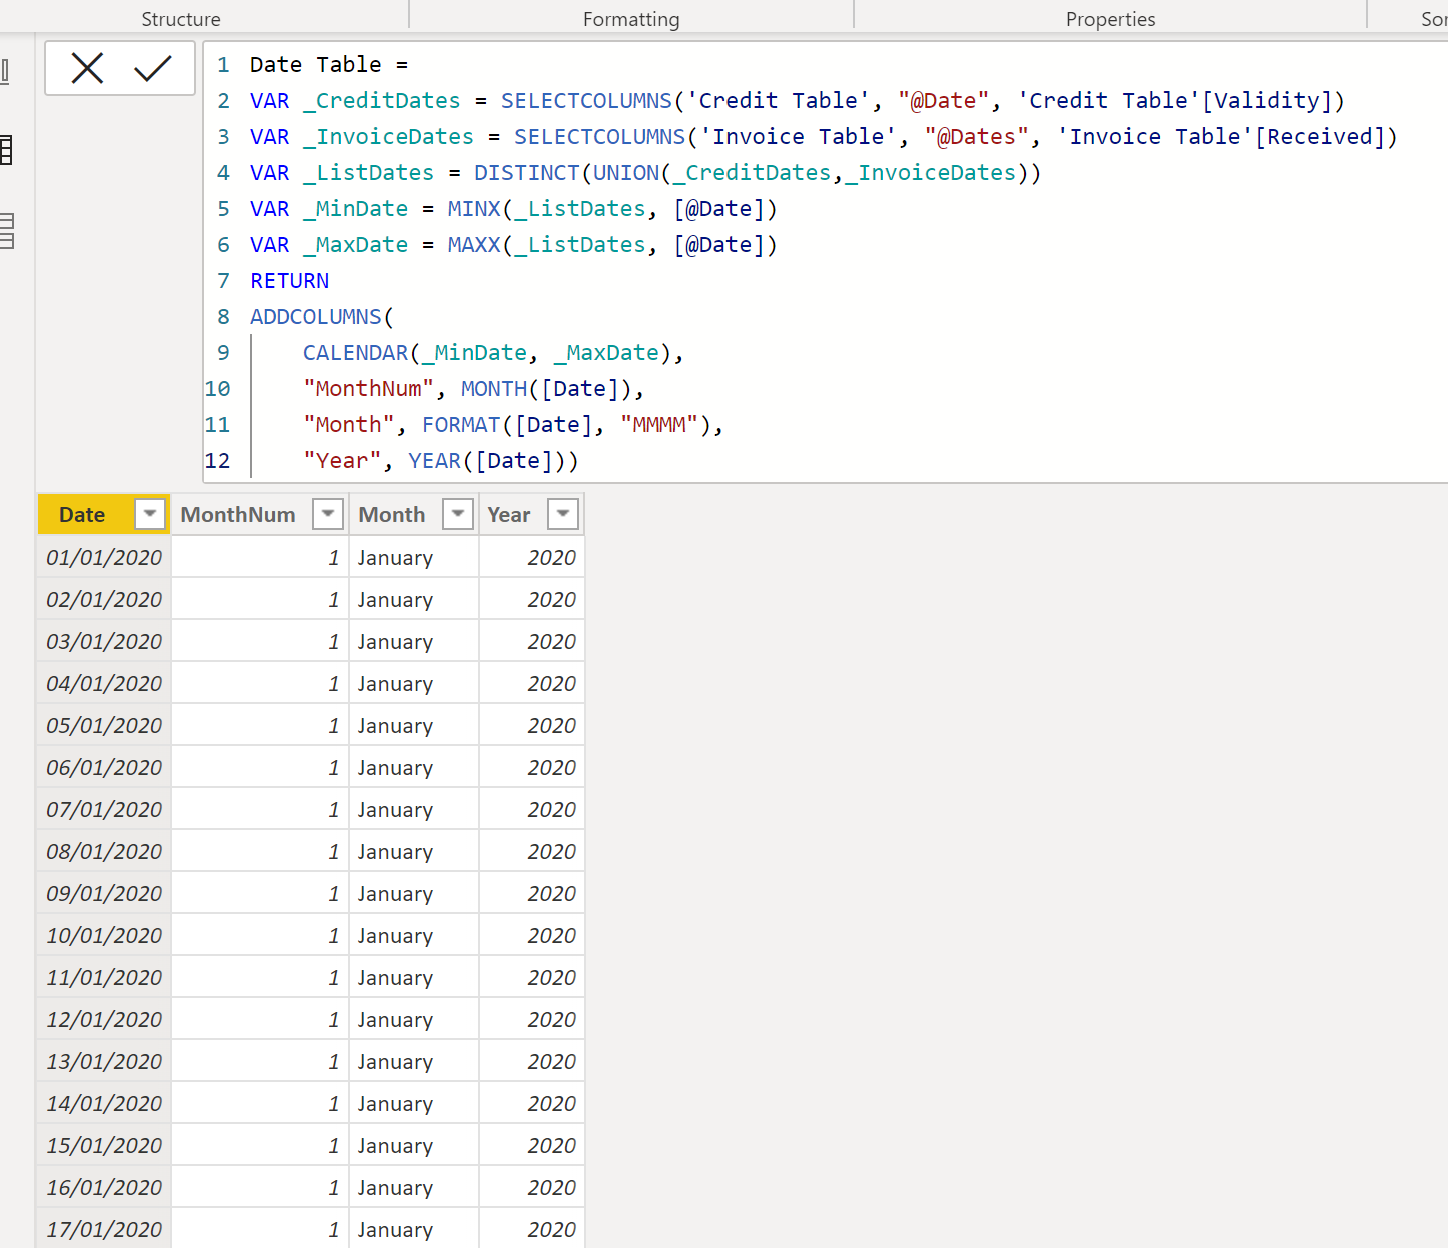This screenshot has width=1448, height=1248.
Task: Select the MonthNum cell in the 13/01/2020 row
Action: coord(260,1061)
